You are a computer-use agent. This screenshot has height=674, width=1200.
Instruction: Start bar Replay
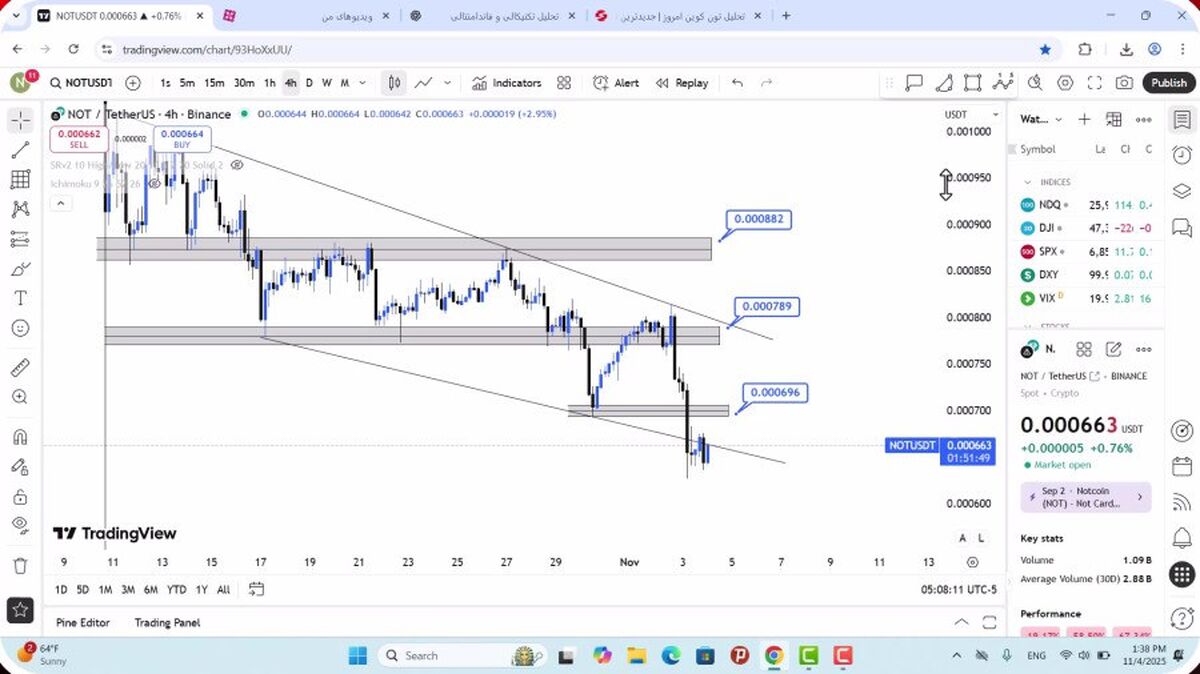682,83
